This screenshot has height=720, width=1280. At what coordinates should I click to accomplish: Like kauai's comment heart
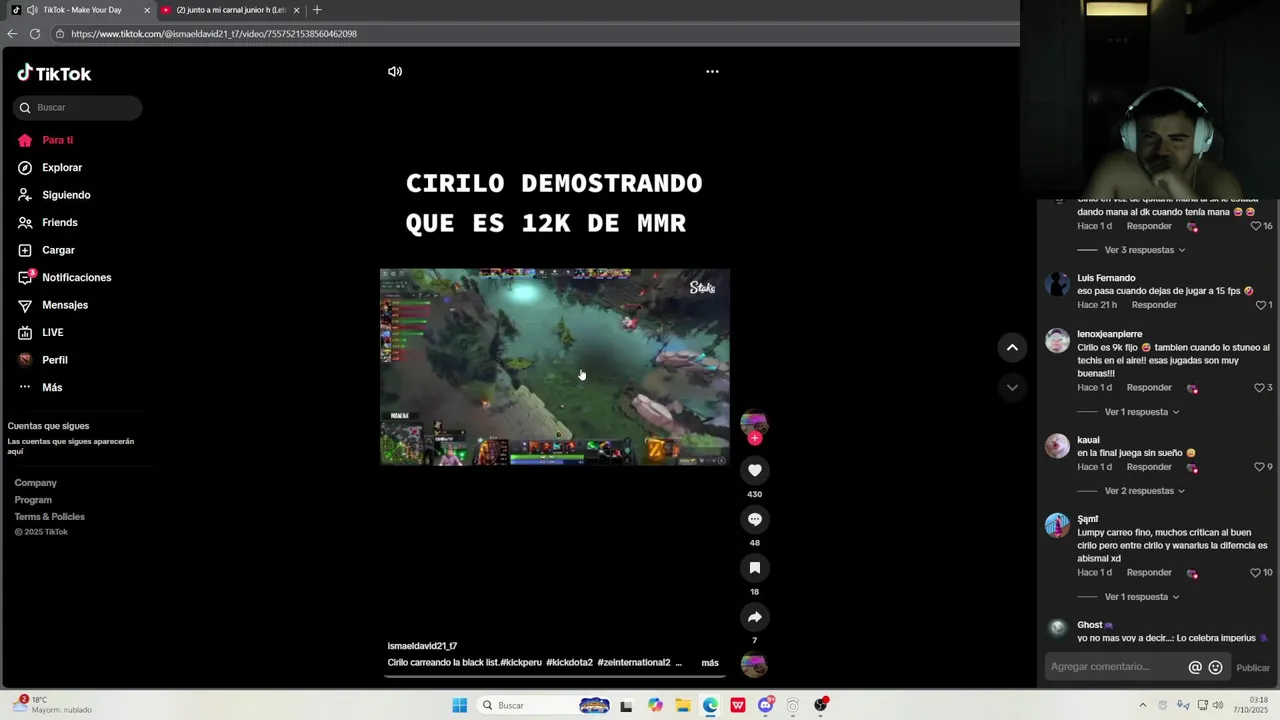point(1259,467)
